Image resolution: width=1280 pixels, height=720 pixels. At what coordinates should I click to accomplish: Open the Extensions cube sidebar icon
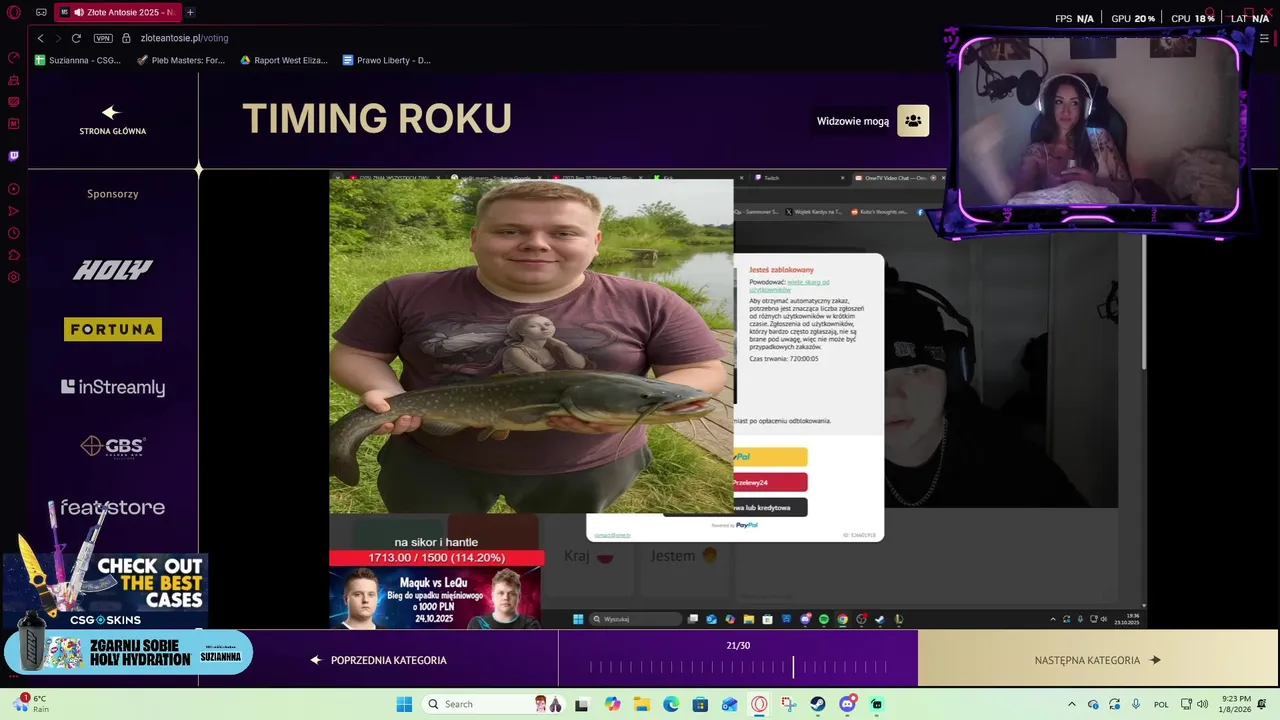tap(14, 255)
